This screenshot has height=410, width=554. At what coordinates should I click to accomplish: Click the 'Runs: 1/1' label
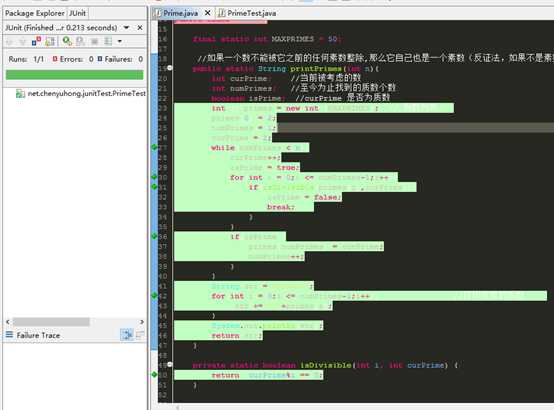[26, 59]
